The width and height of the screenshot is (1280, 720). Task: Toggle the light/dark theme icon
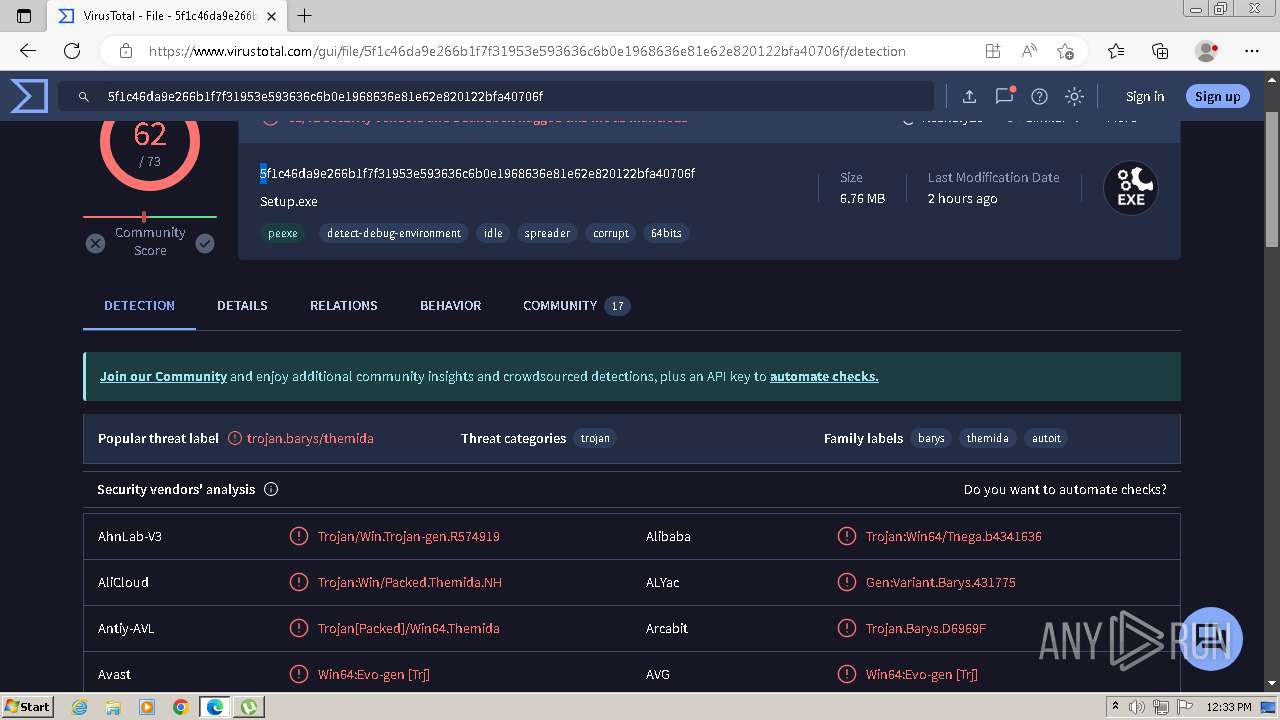(1074, 96)
